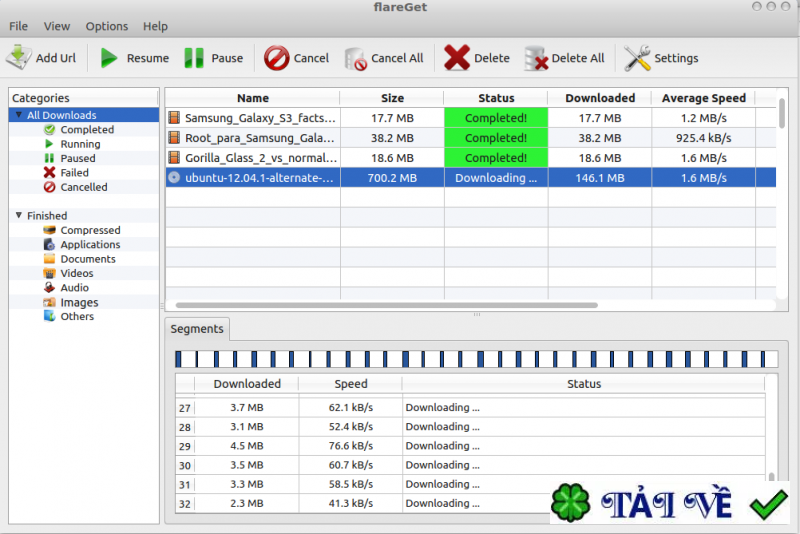Image resolution: width=800 pixels, height=534 pixels.
Task: Click the Settings button label
Action: coord(676,58)
